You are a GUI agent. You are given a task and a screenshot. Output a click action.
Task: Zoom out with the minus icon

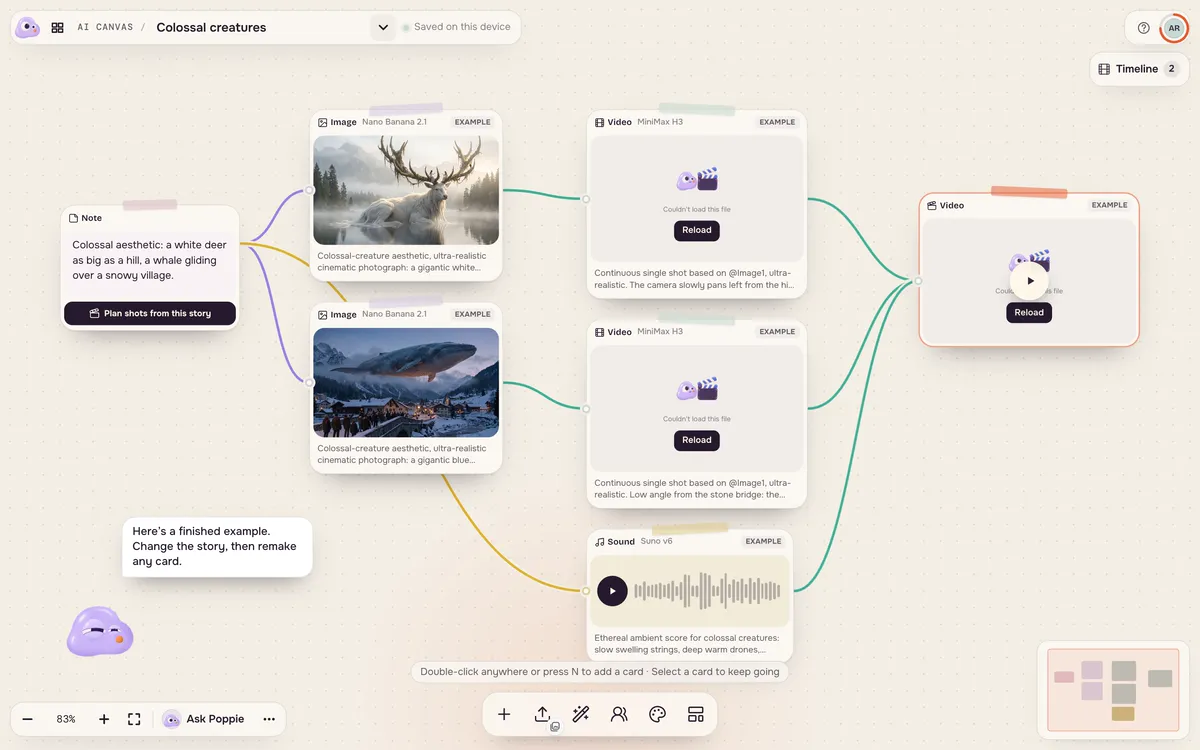[x=28, y=719]
